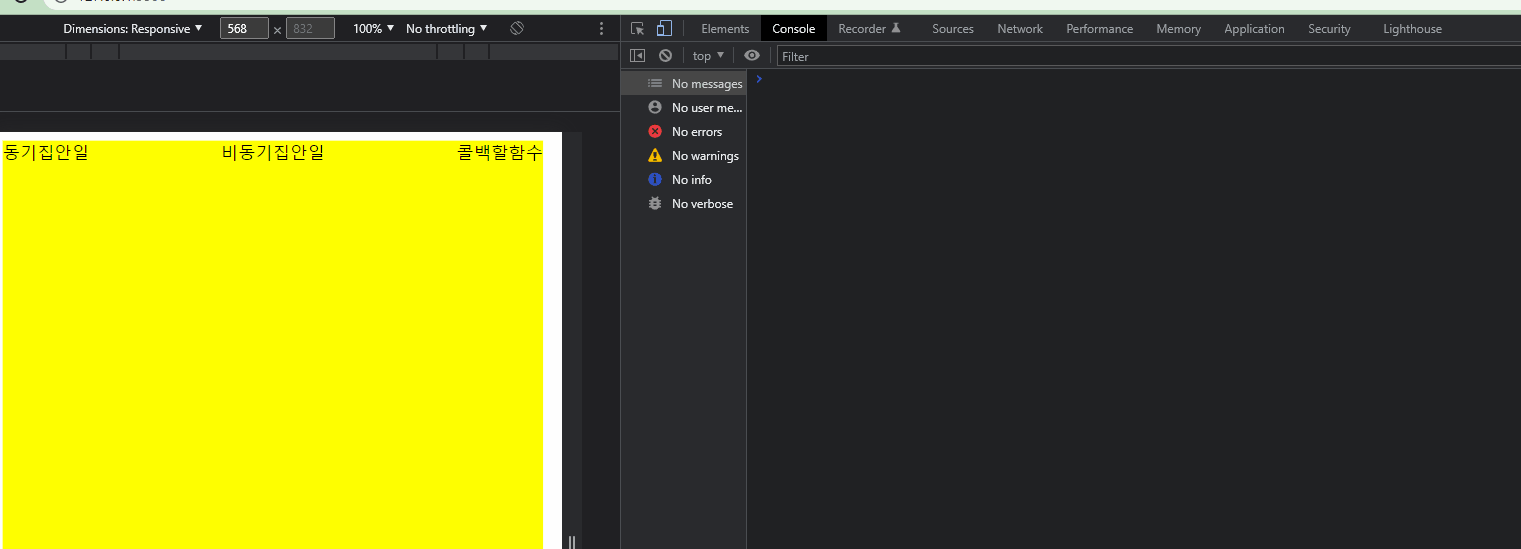Focus the console Filter input
The image size is (1521, 549).
click(1148, 56)
